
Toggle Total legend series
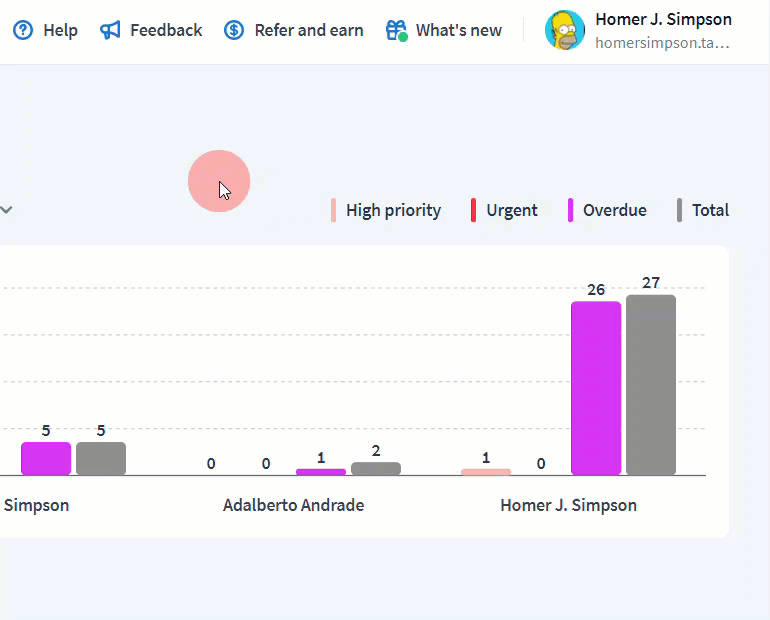[710, 210]
